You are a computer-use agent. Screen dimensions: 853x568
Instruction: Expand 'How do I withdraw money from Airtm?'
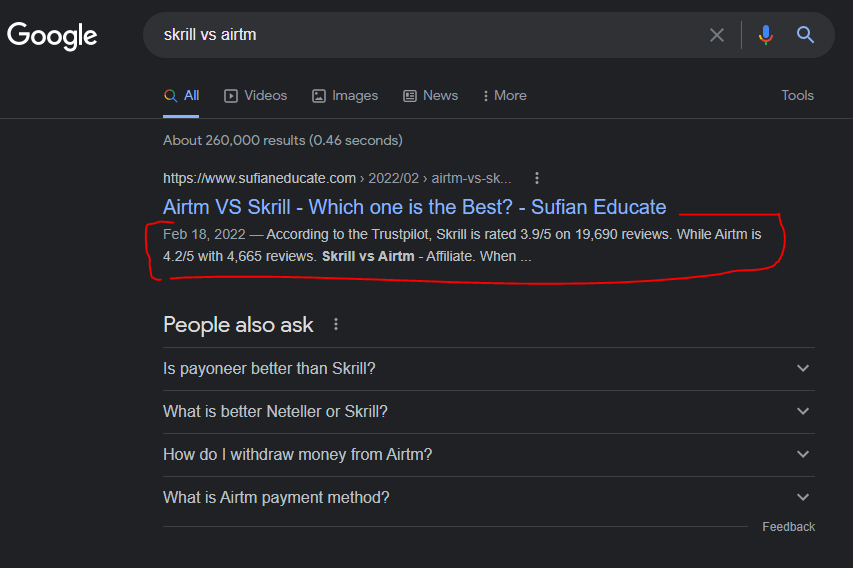click(489, 454)
